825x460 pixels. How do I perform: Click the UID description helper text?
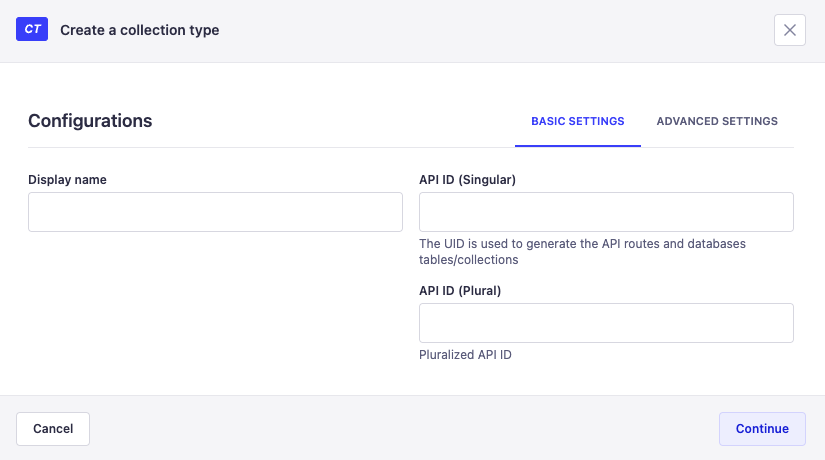[582, 251]
